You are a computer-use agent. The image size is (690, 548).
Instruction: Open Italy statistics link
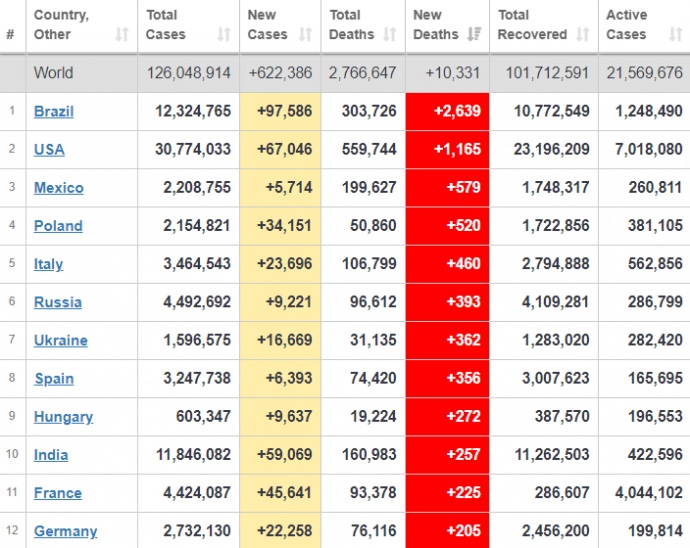(48, 264)
